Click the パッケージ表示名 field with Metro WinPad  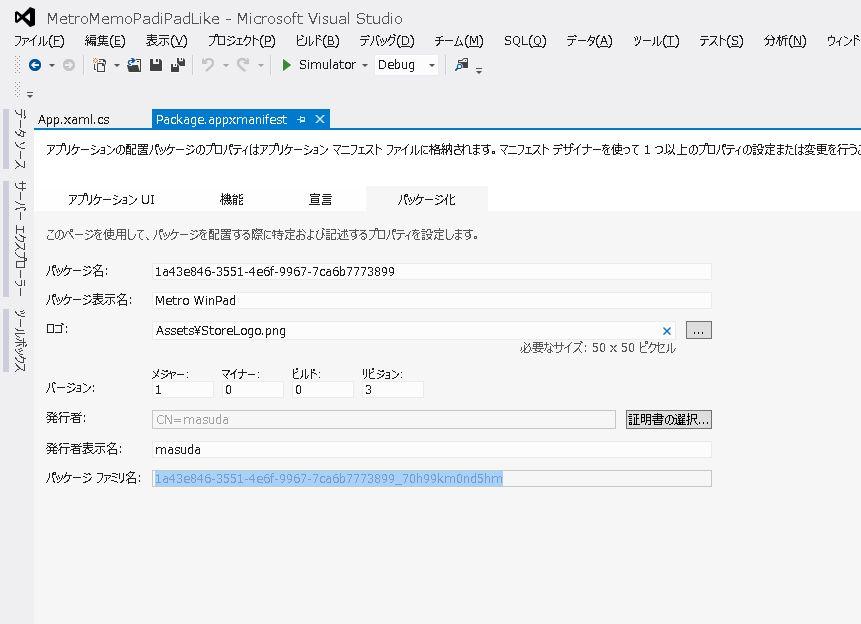[x=431, y=300]
